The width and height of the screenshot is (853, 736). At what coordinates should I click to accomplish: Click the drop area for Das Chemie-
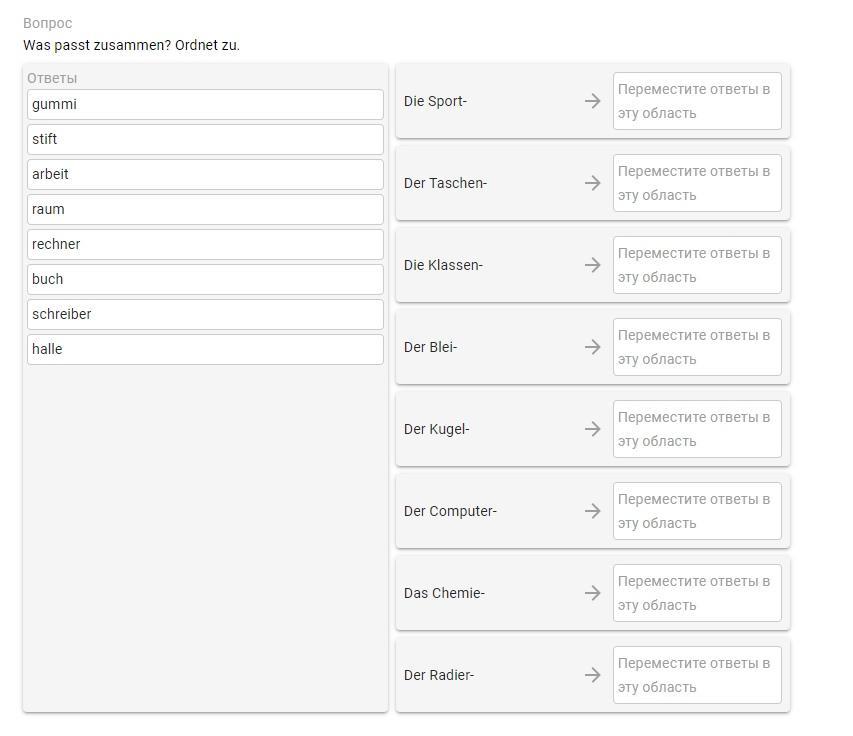(697, 593)
